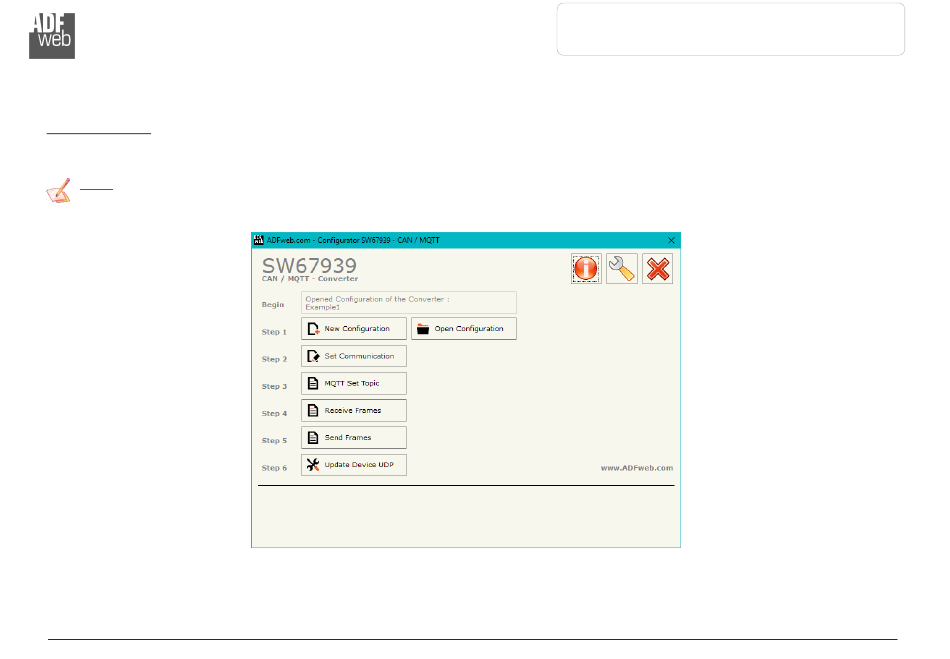Click the note pencil icon
The width and height of the screenshot is (950, 659).
click(59, 191)
